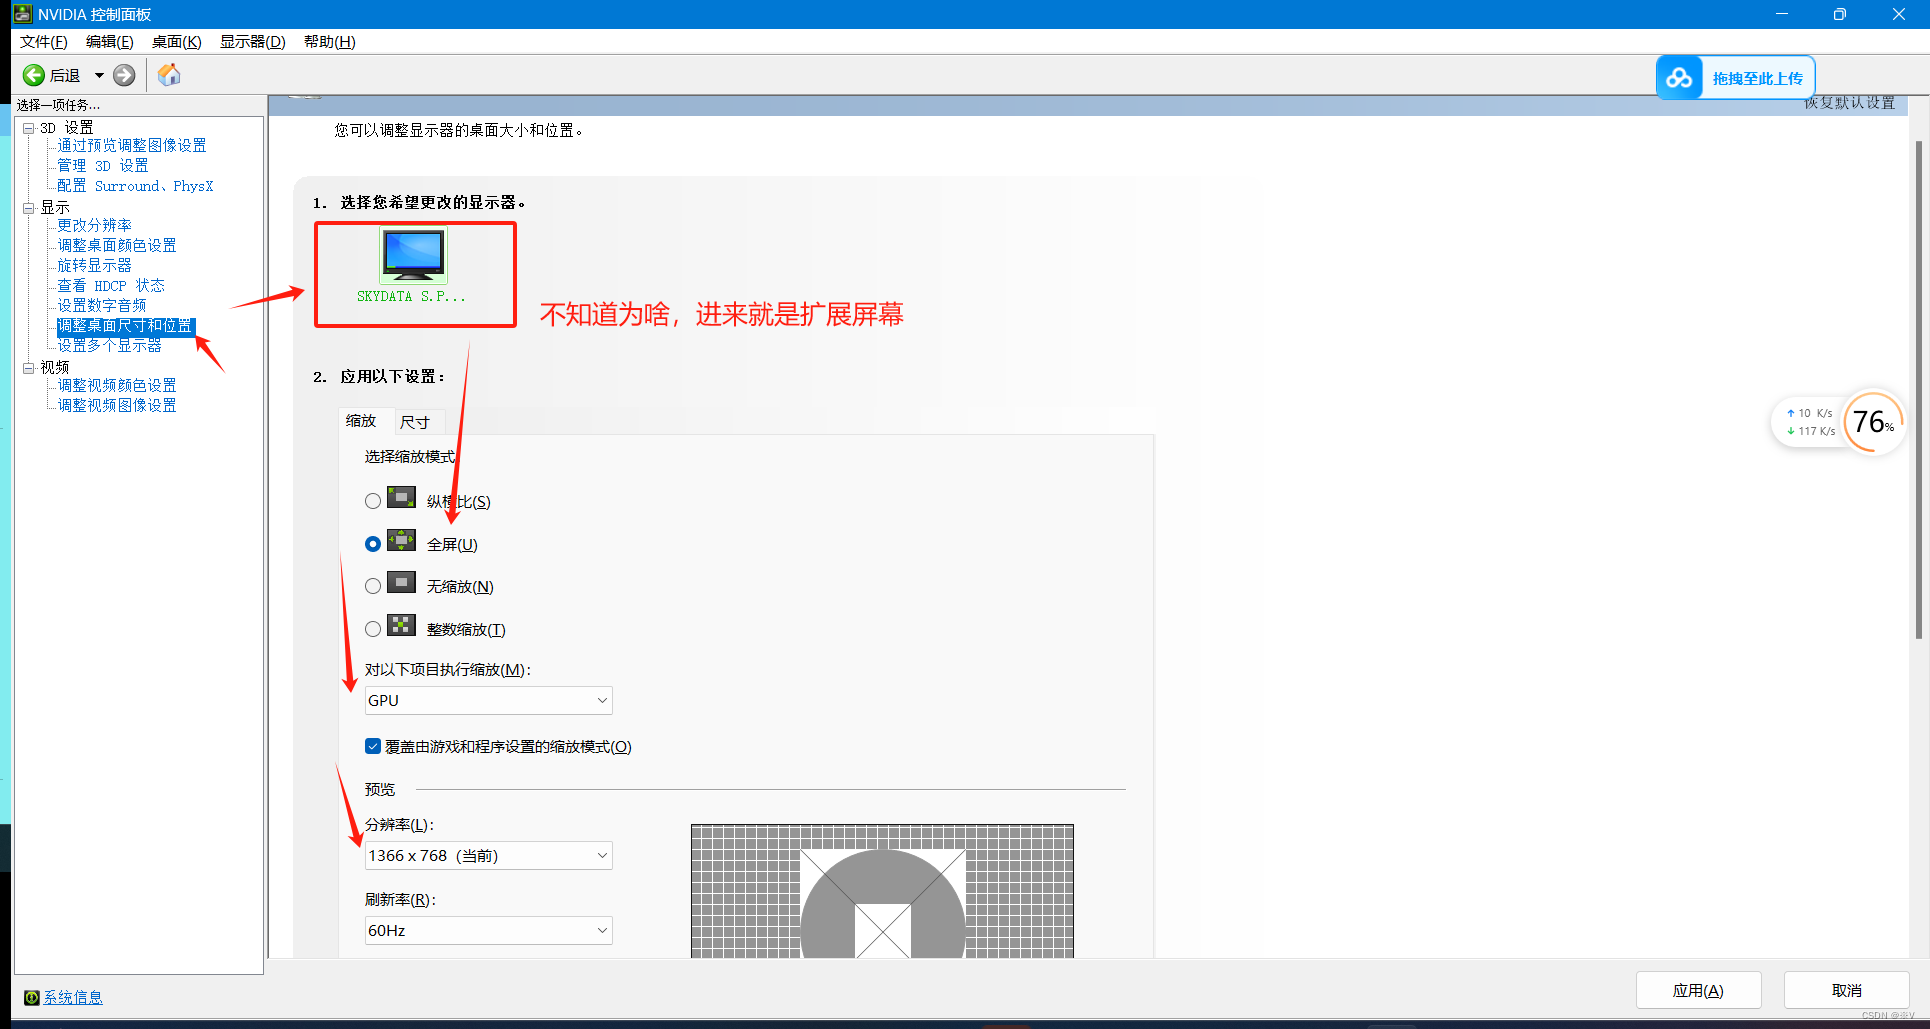Viewport: 1930px width, 1029px height.
Task: Click the 全屏 full-screen scaling icon
Action: pos(401,541)
